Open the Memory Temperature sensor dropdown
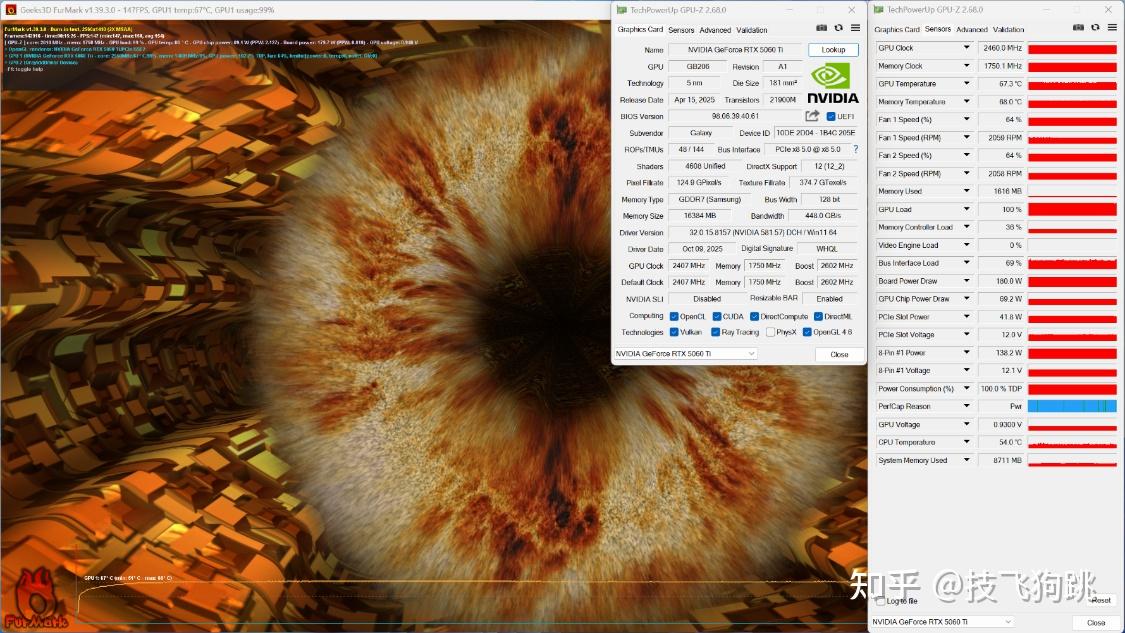This screenshot has width=1125, height=633. pyautogui.click(x=966, y=101)
